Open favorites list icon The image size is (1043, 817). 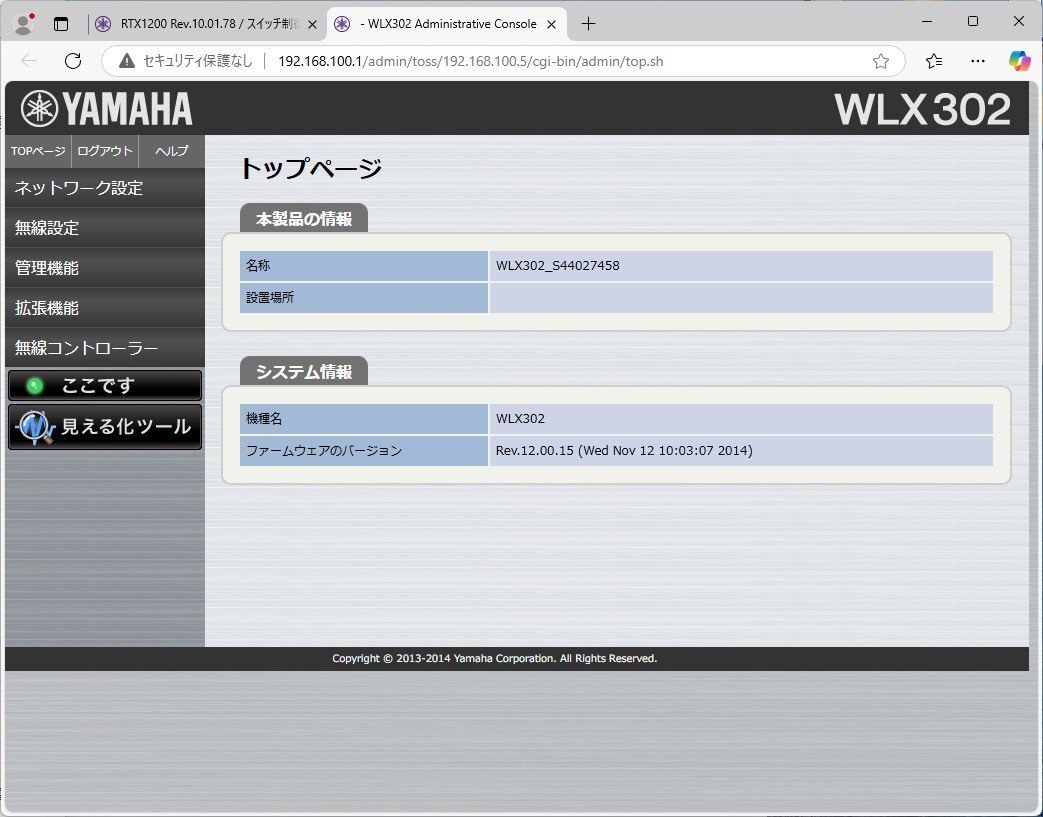(934, 61)
